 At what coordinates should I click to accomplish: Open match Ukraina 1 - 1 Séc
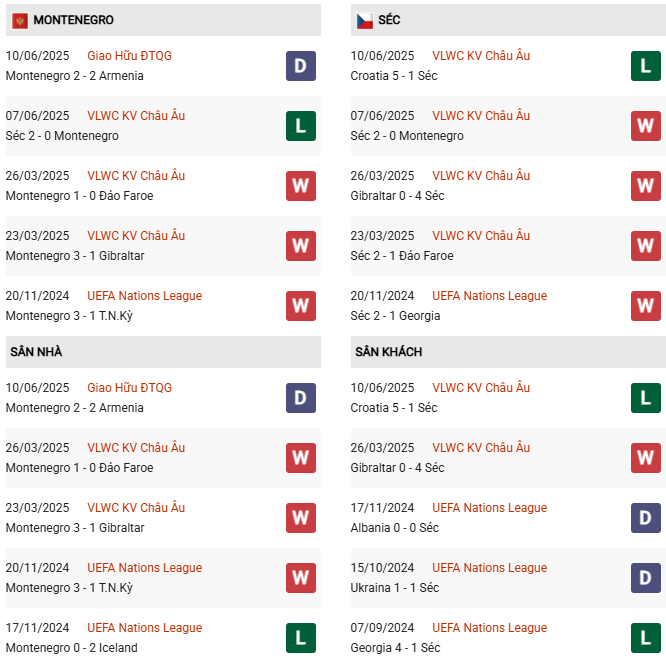coord(394,588)
